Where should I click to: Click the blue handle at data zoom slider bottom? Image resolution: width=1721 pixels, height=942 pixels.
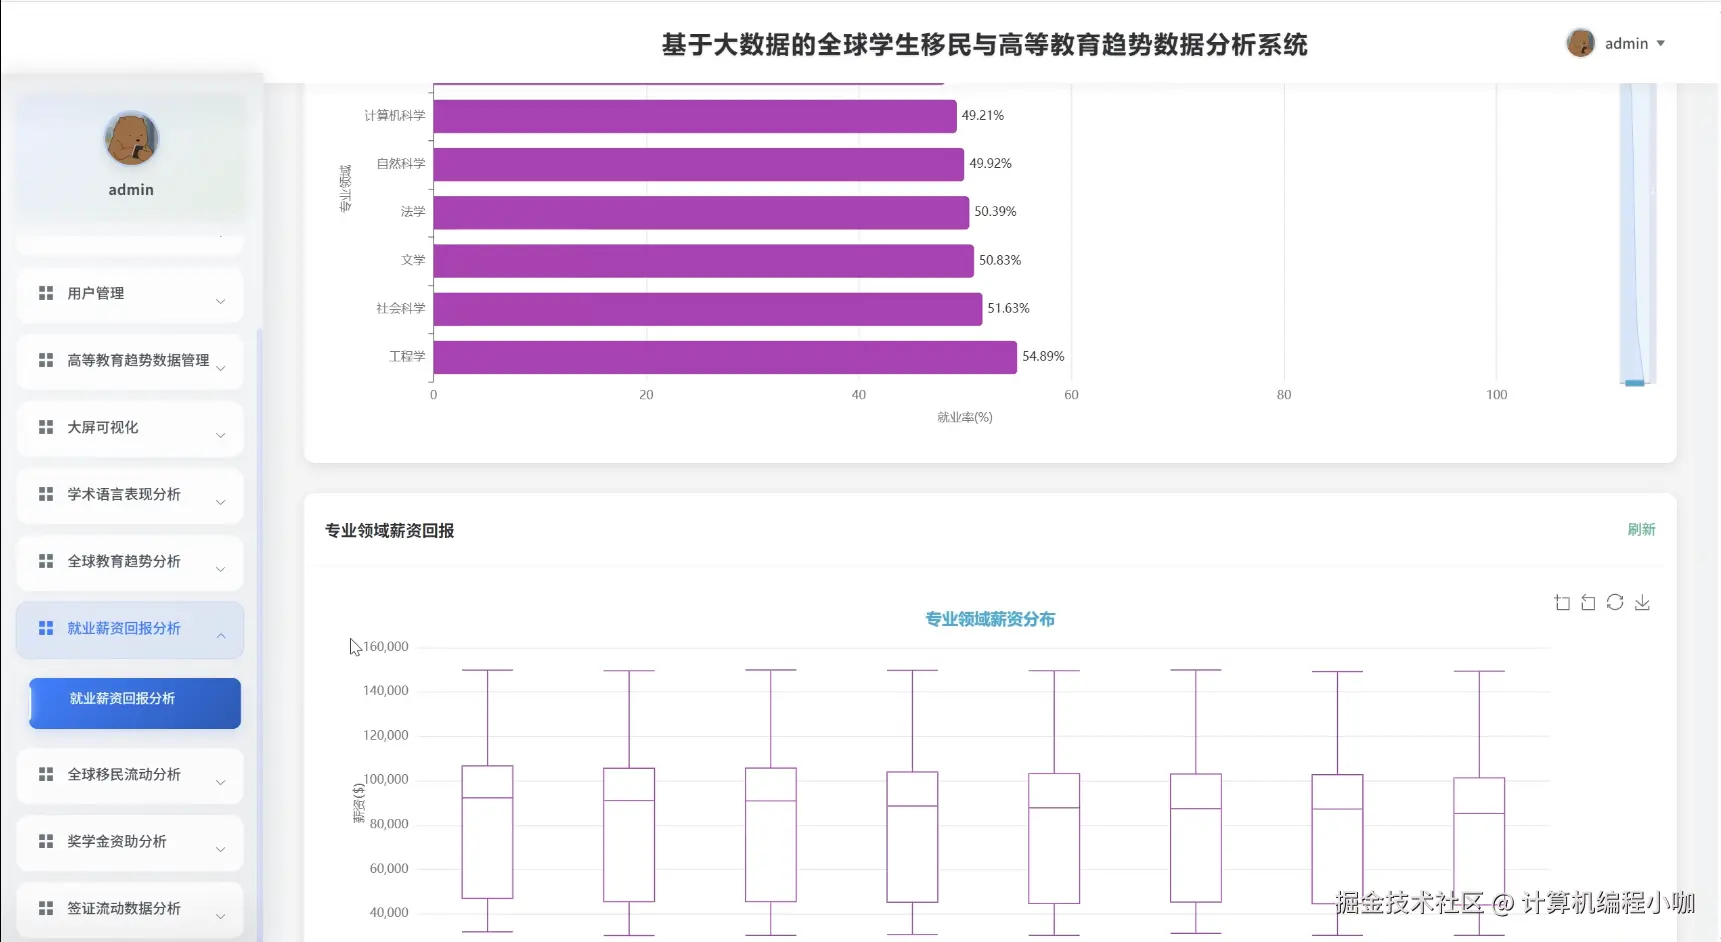1635,383
